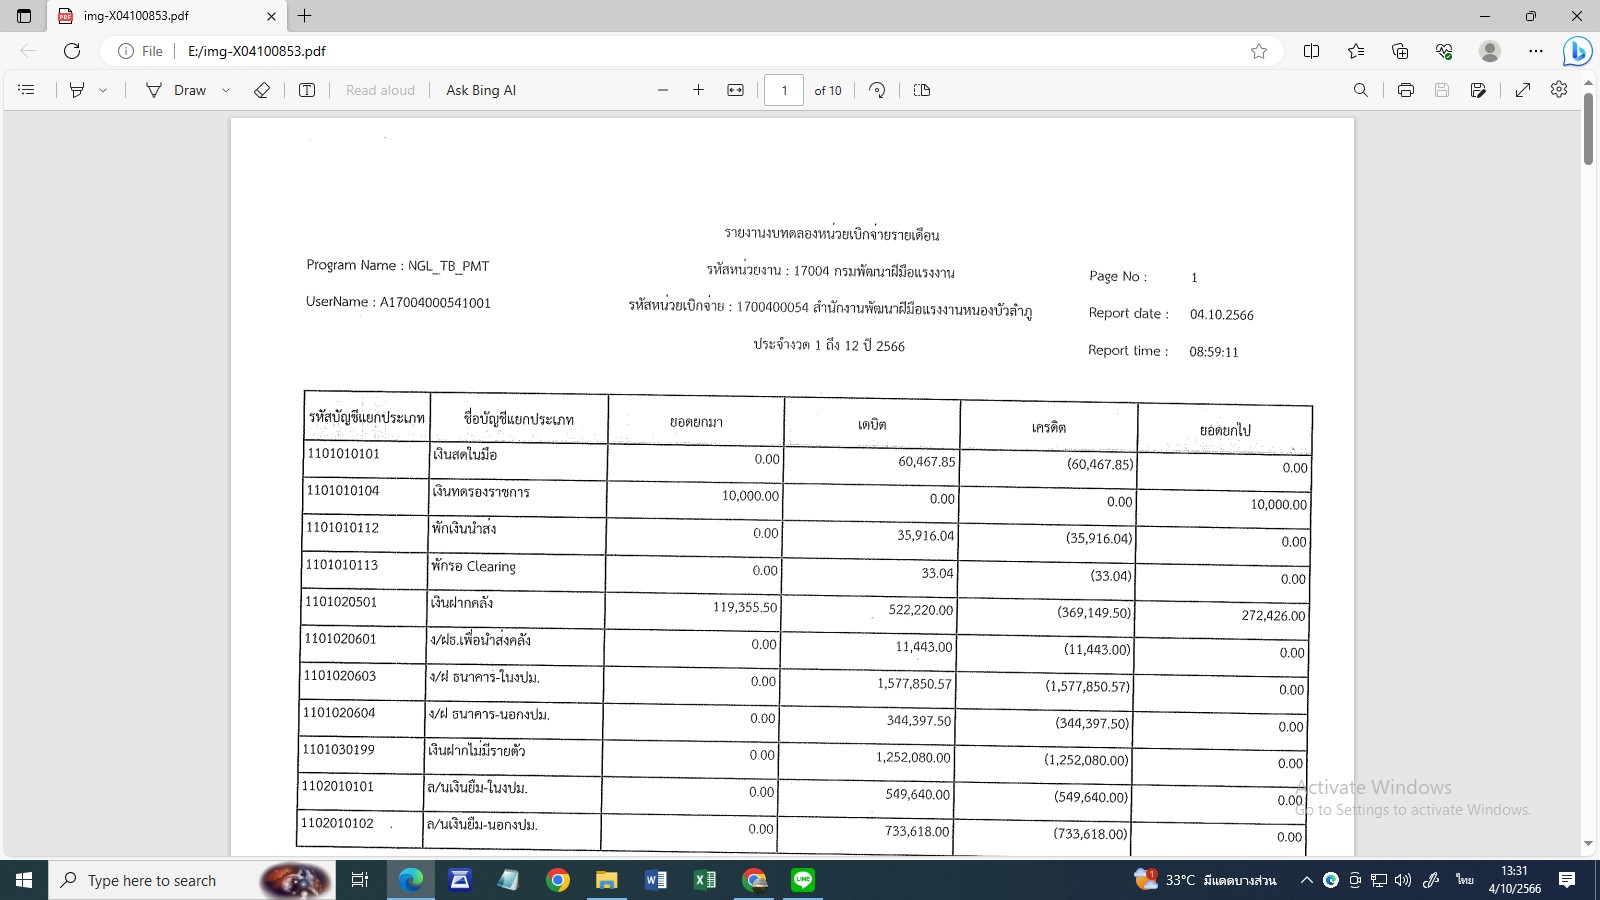Open a new browser tab
The image size is (1600, 900).
[305, 16]
